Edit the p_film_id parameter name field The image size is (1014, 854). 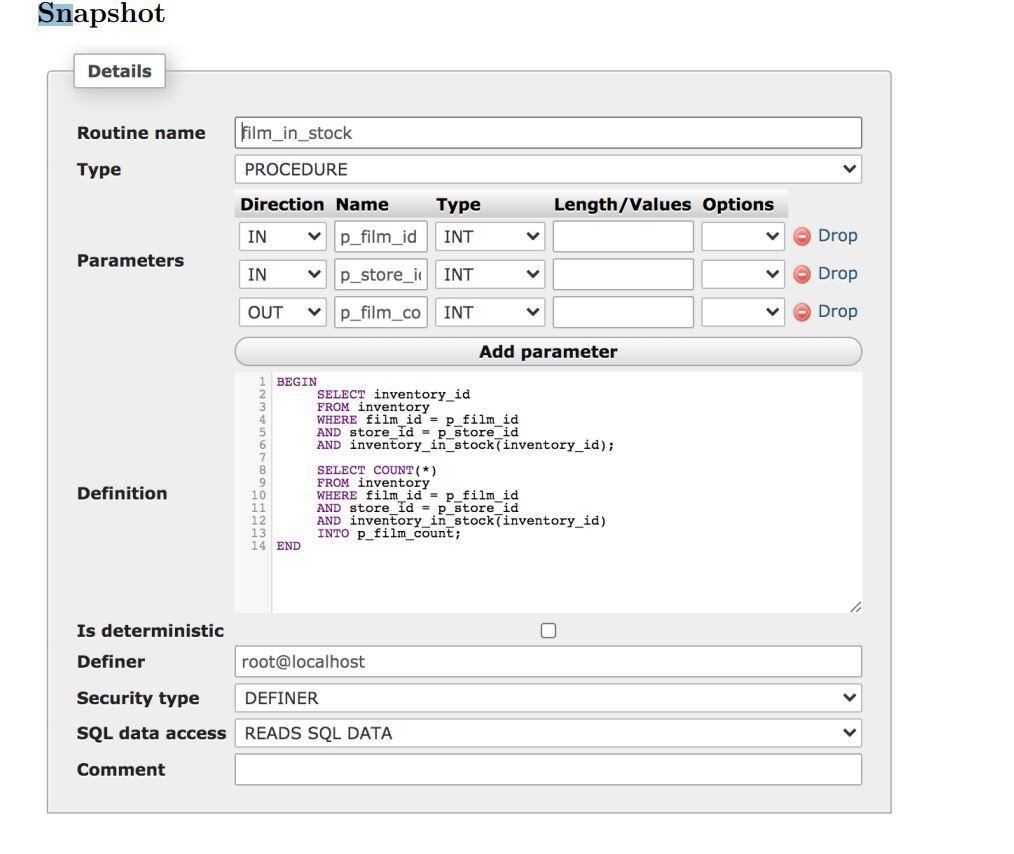tap(380, 236)
